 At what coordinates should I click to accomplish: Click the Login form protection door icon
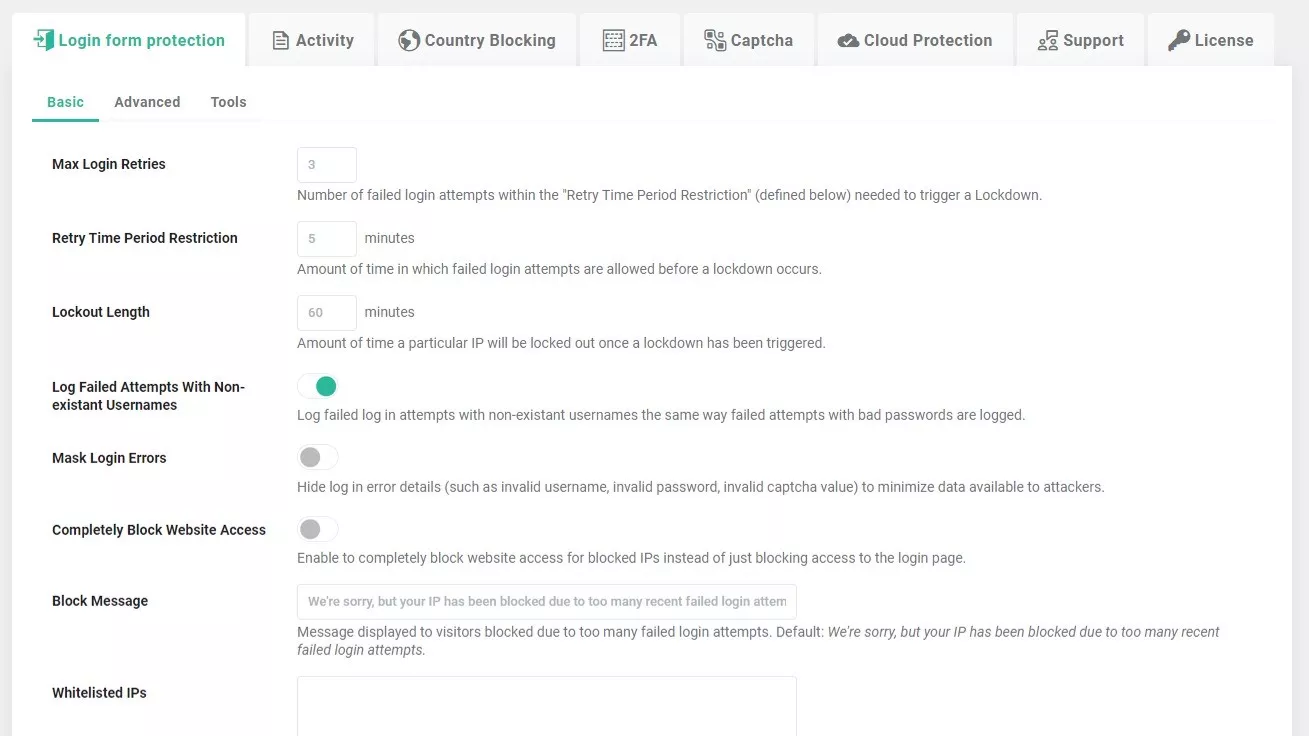pyautogui.click(x=43, y=40)
